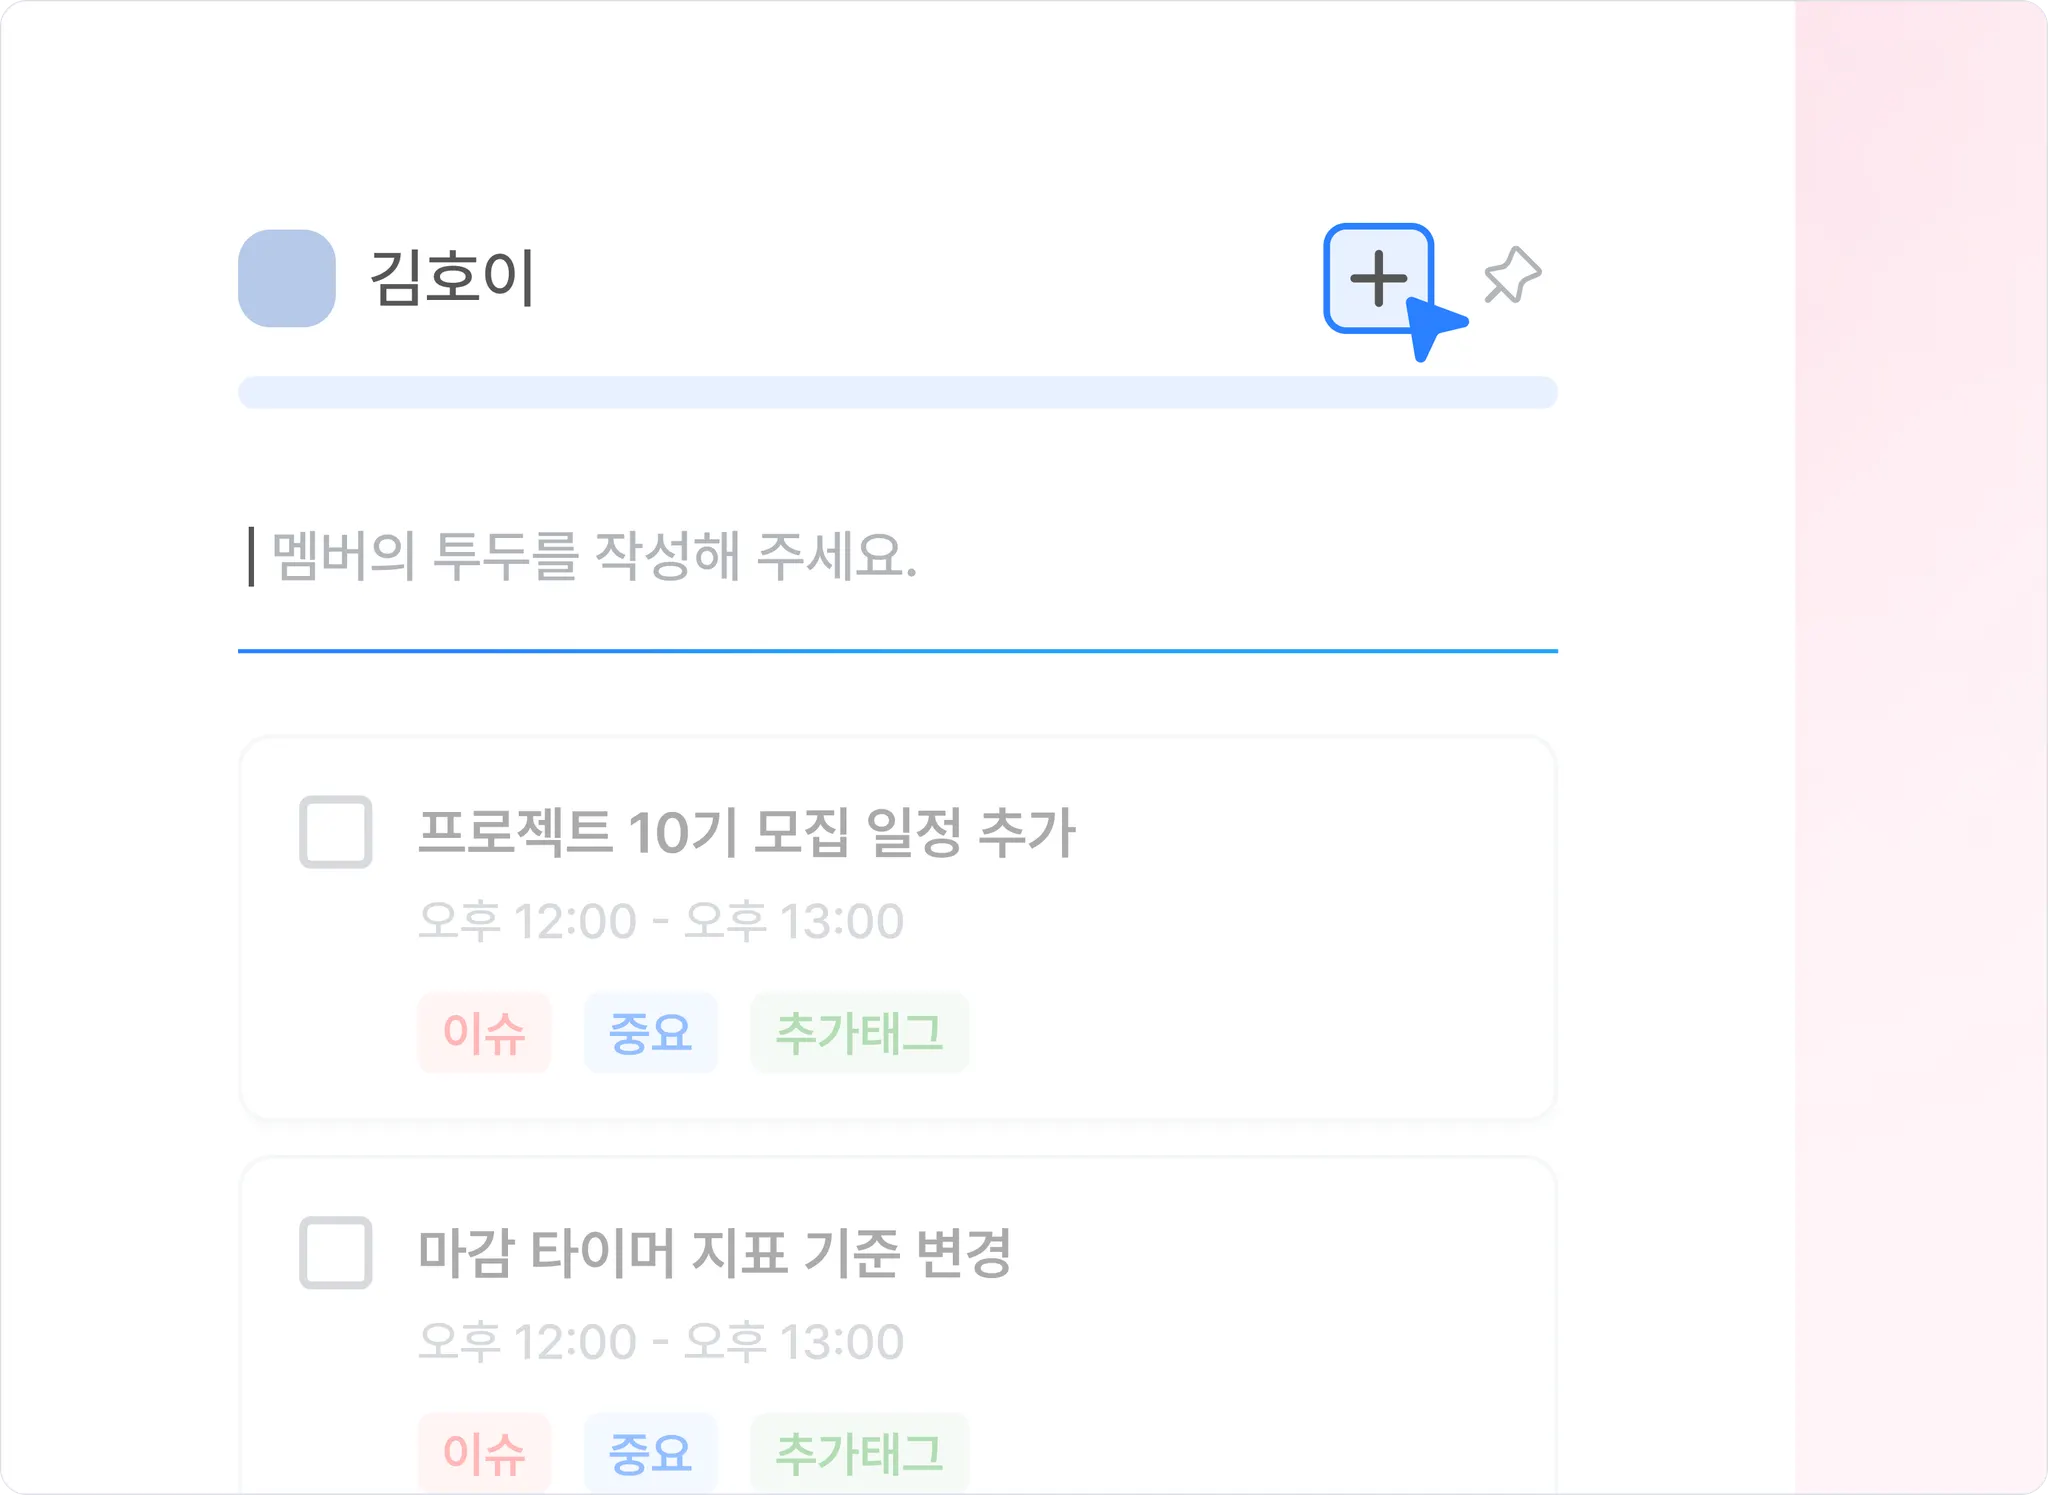Viewport: 2048px width, 1495px height.
Task: Open the 프로젝트 10기 모집 일정 추가 todo title
Action: [746, 832]
